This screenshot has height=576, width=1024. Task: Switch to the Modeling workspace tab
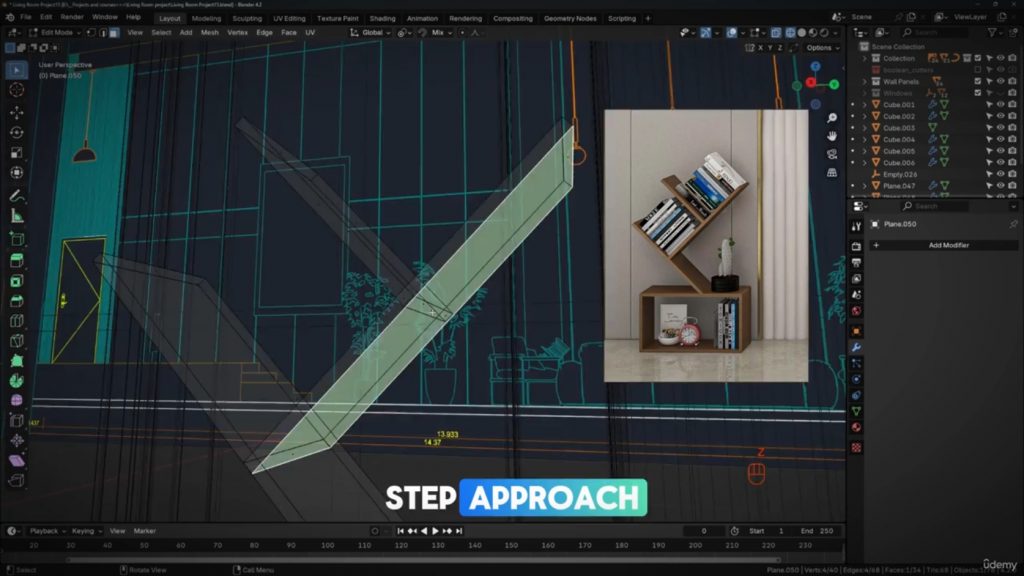point(206,18)
